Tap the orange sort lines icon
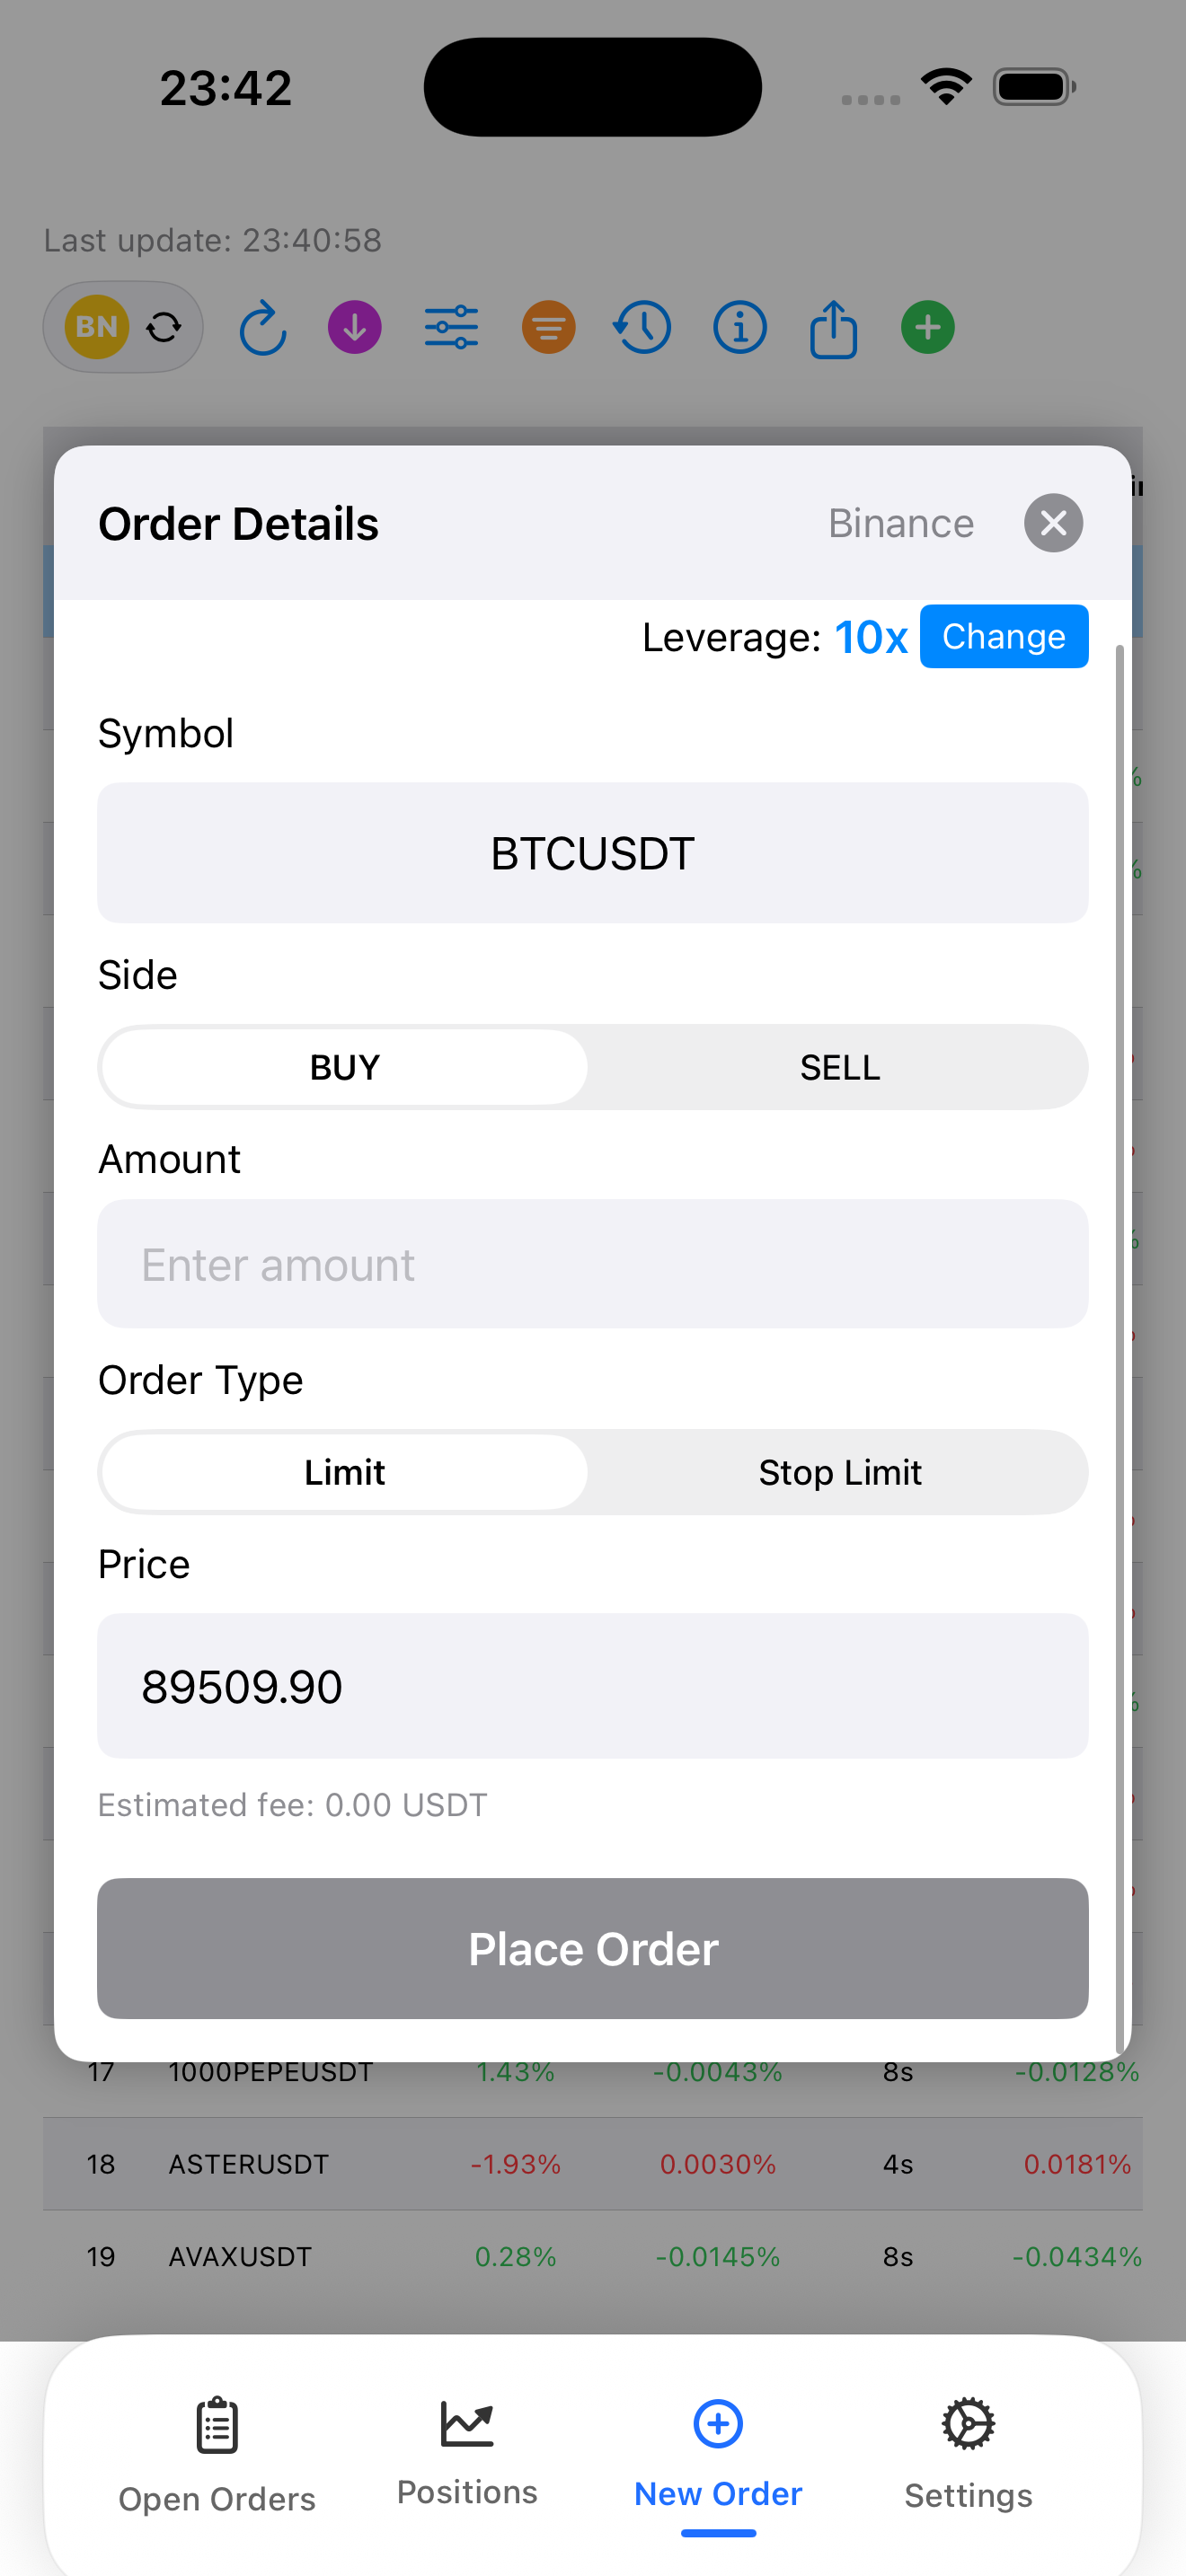The height and width of the screenshot is (2576, 1186). pyautogui.click(x=548, y=327)
